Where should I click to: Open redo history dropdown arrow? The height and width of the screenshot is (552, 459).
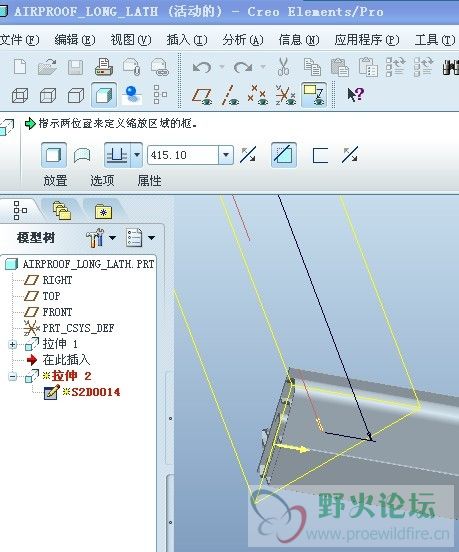tap(263, 67)
